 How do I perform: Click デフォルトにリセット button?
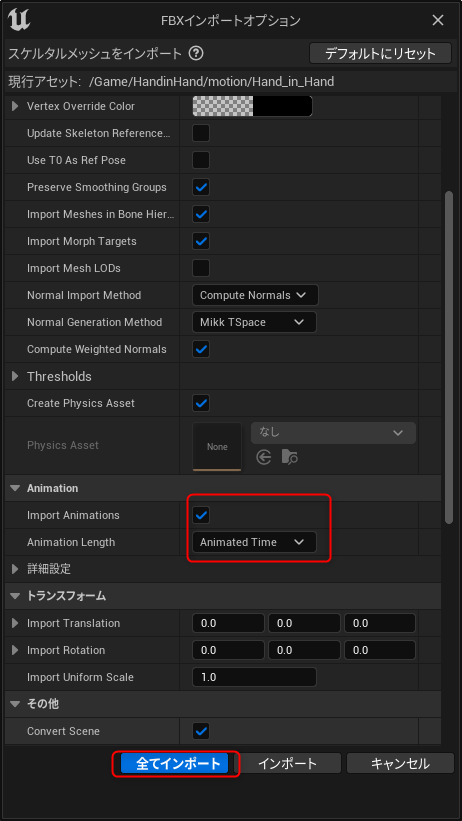(380, 53)
